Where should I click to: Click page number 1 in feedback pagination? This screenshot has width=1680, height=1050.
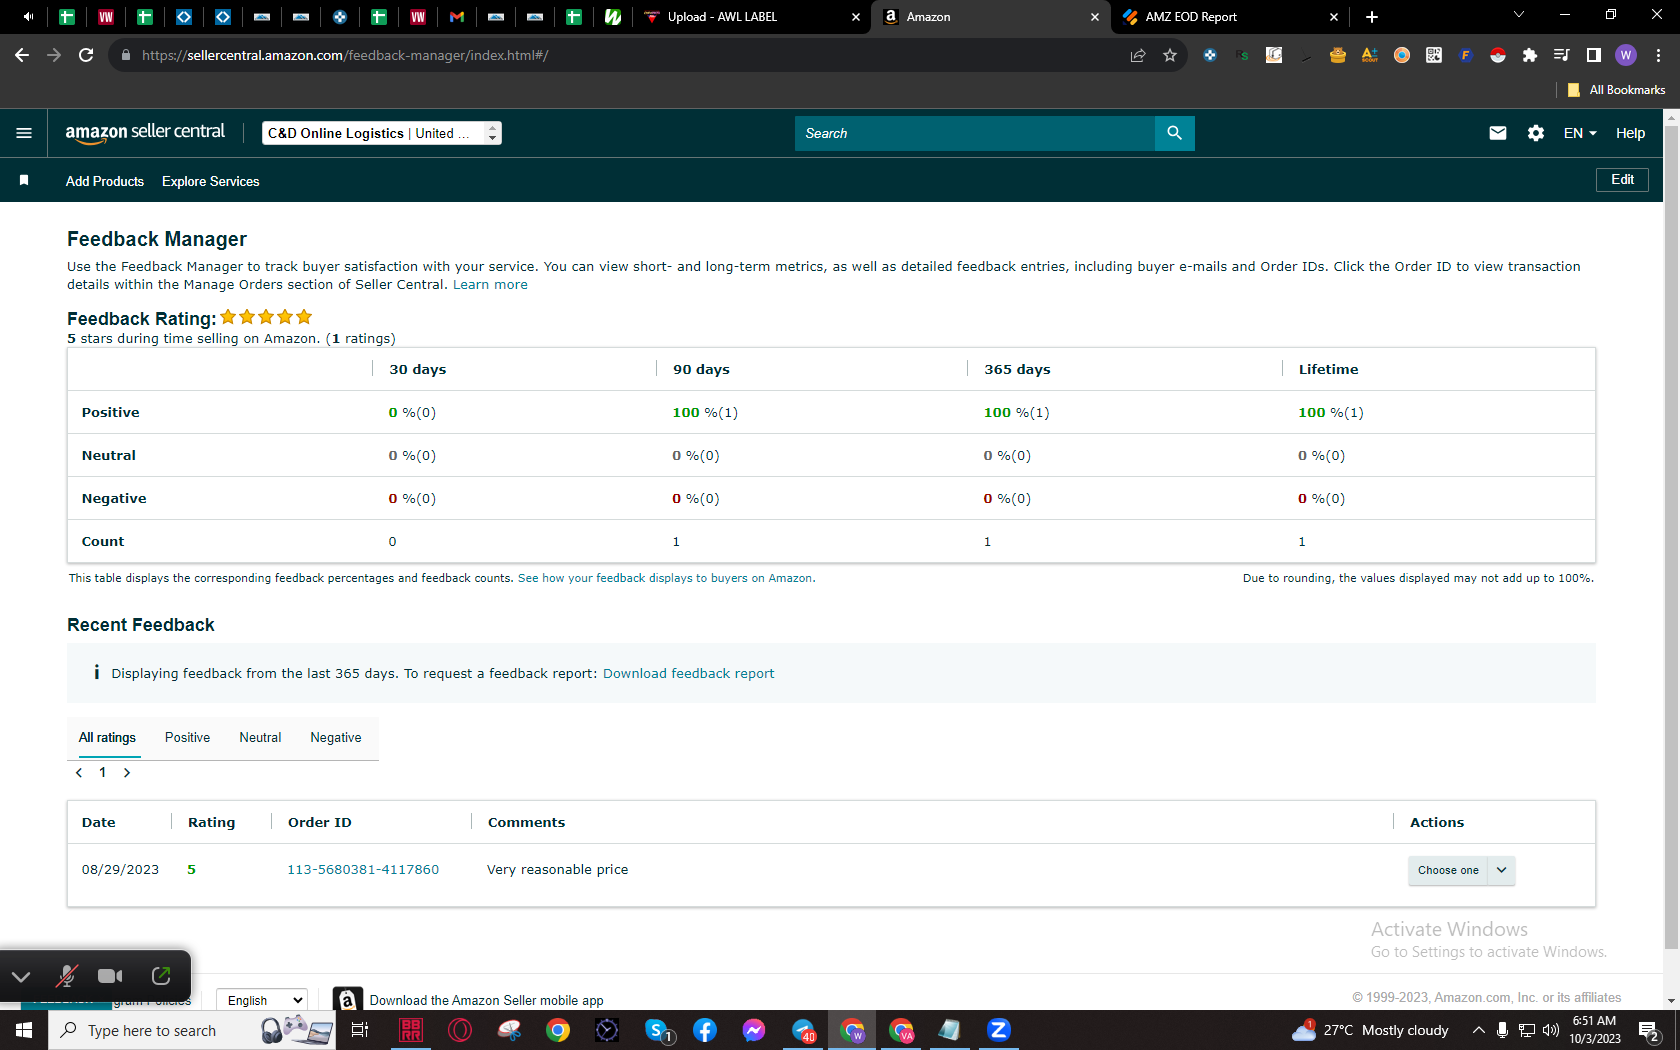pos(102,772)
